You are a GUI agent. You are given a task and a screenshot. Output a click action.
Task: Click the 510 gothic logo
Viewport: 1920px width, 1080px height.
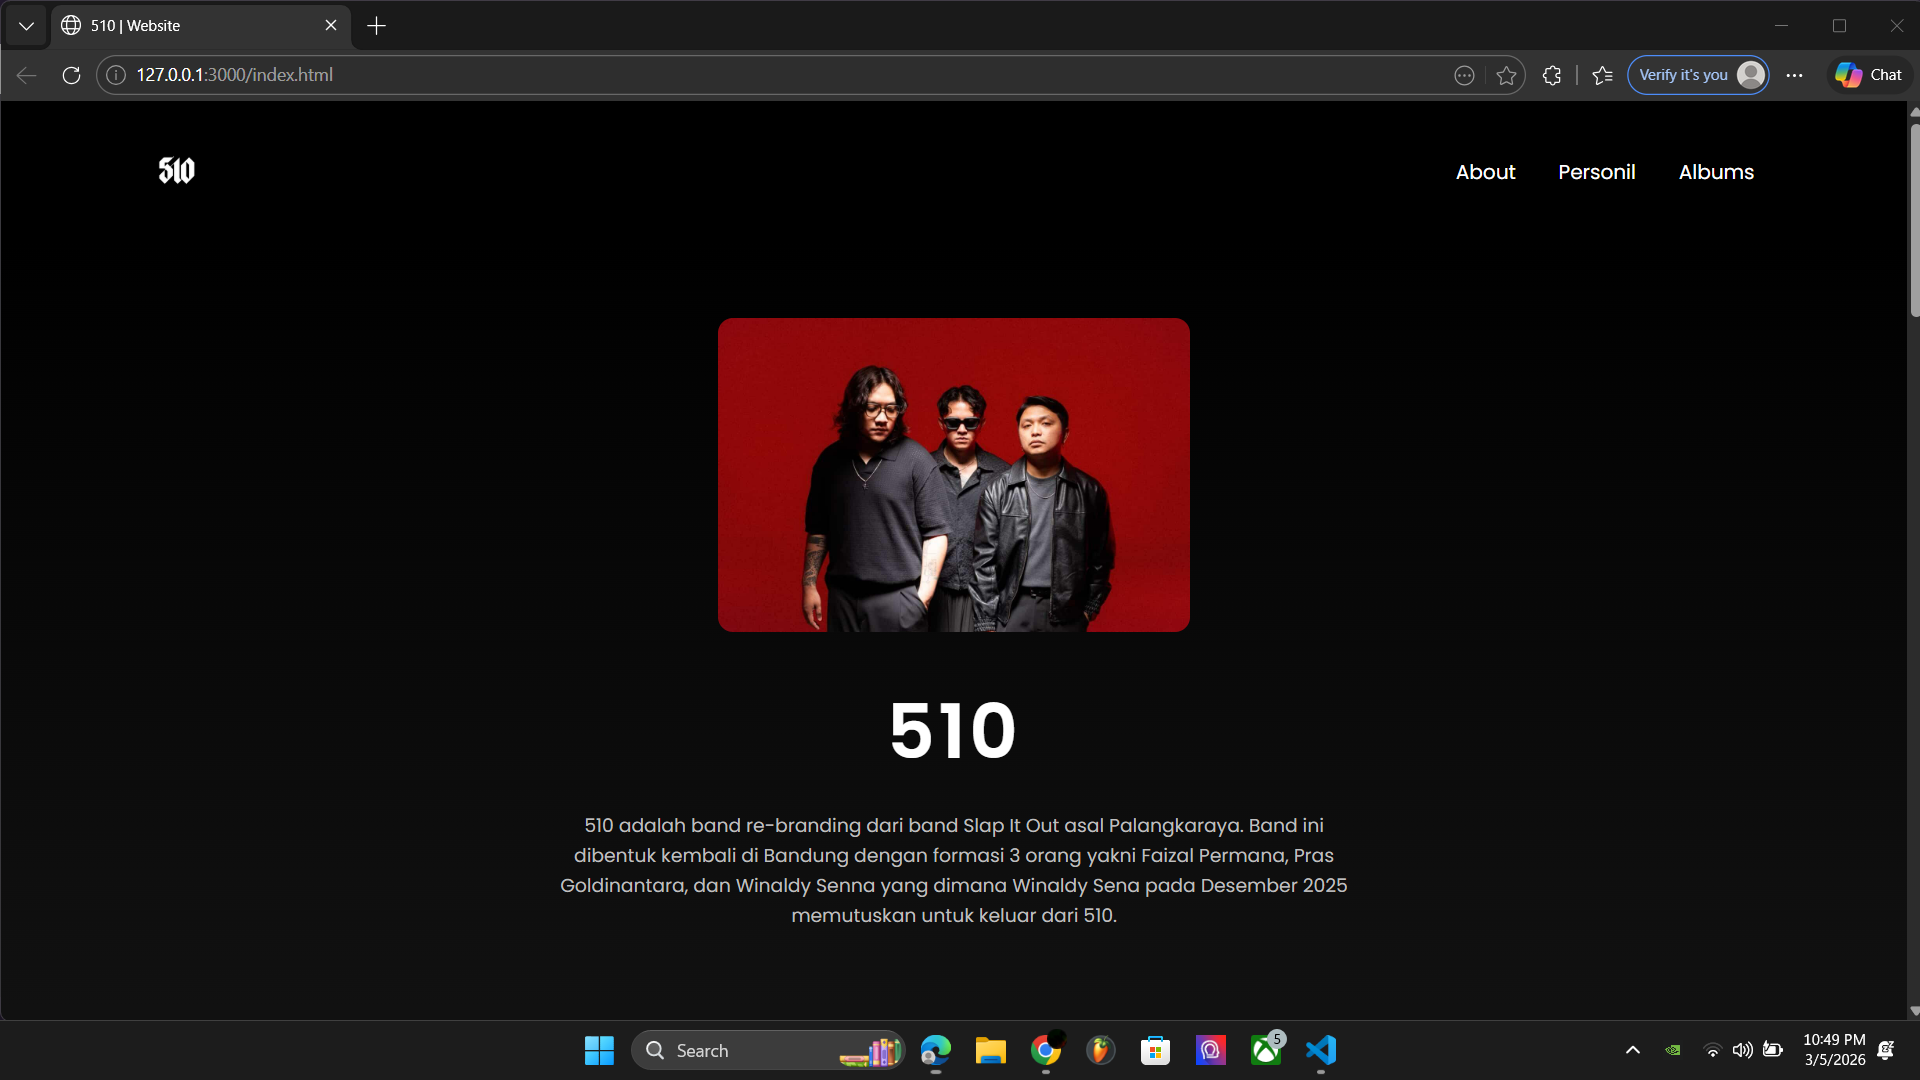pyautogui.click(x=177, y=171)
